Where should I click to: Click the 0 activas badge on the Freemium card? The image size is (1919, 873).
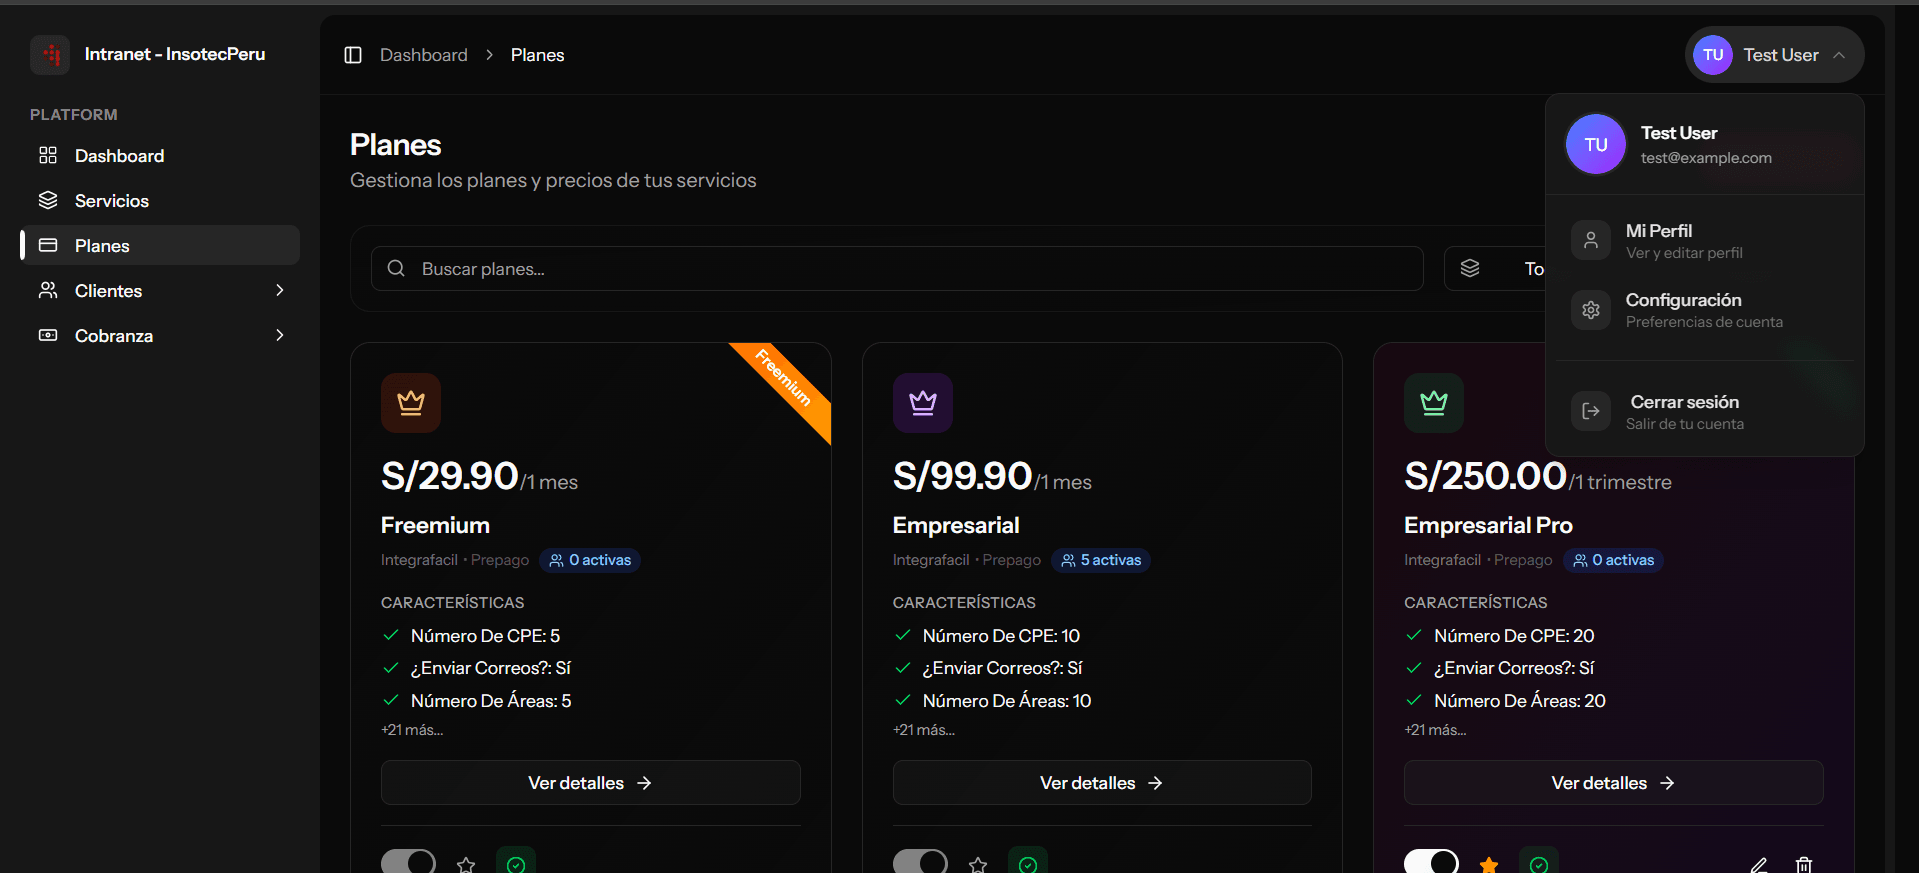click(x=590, y=560)
